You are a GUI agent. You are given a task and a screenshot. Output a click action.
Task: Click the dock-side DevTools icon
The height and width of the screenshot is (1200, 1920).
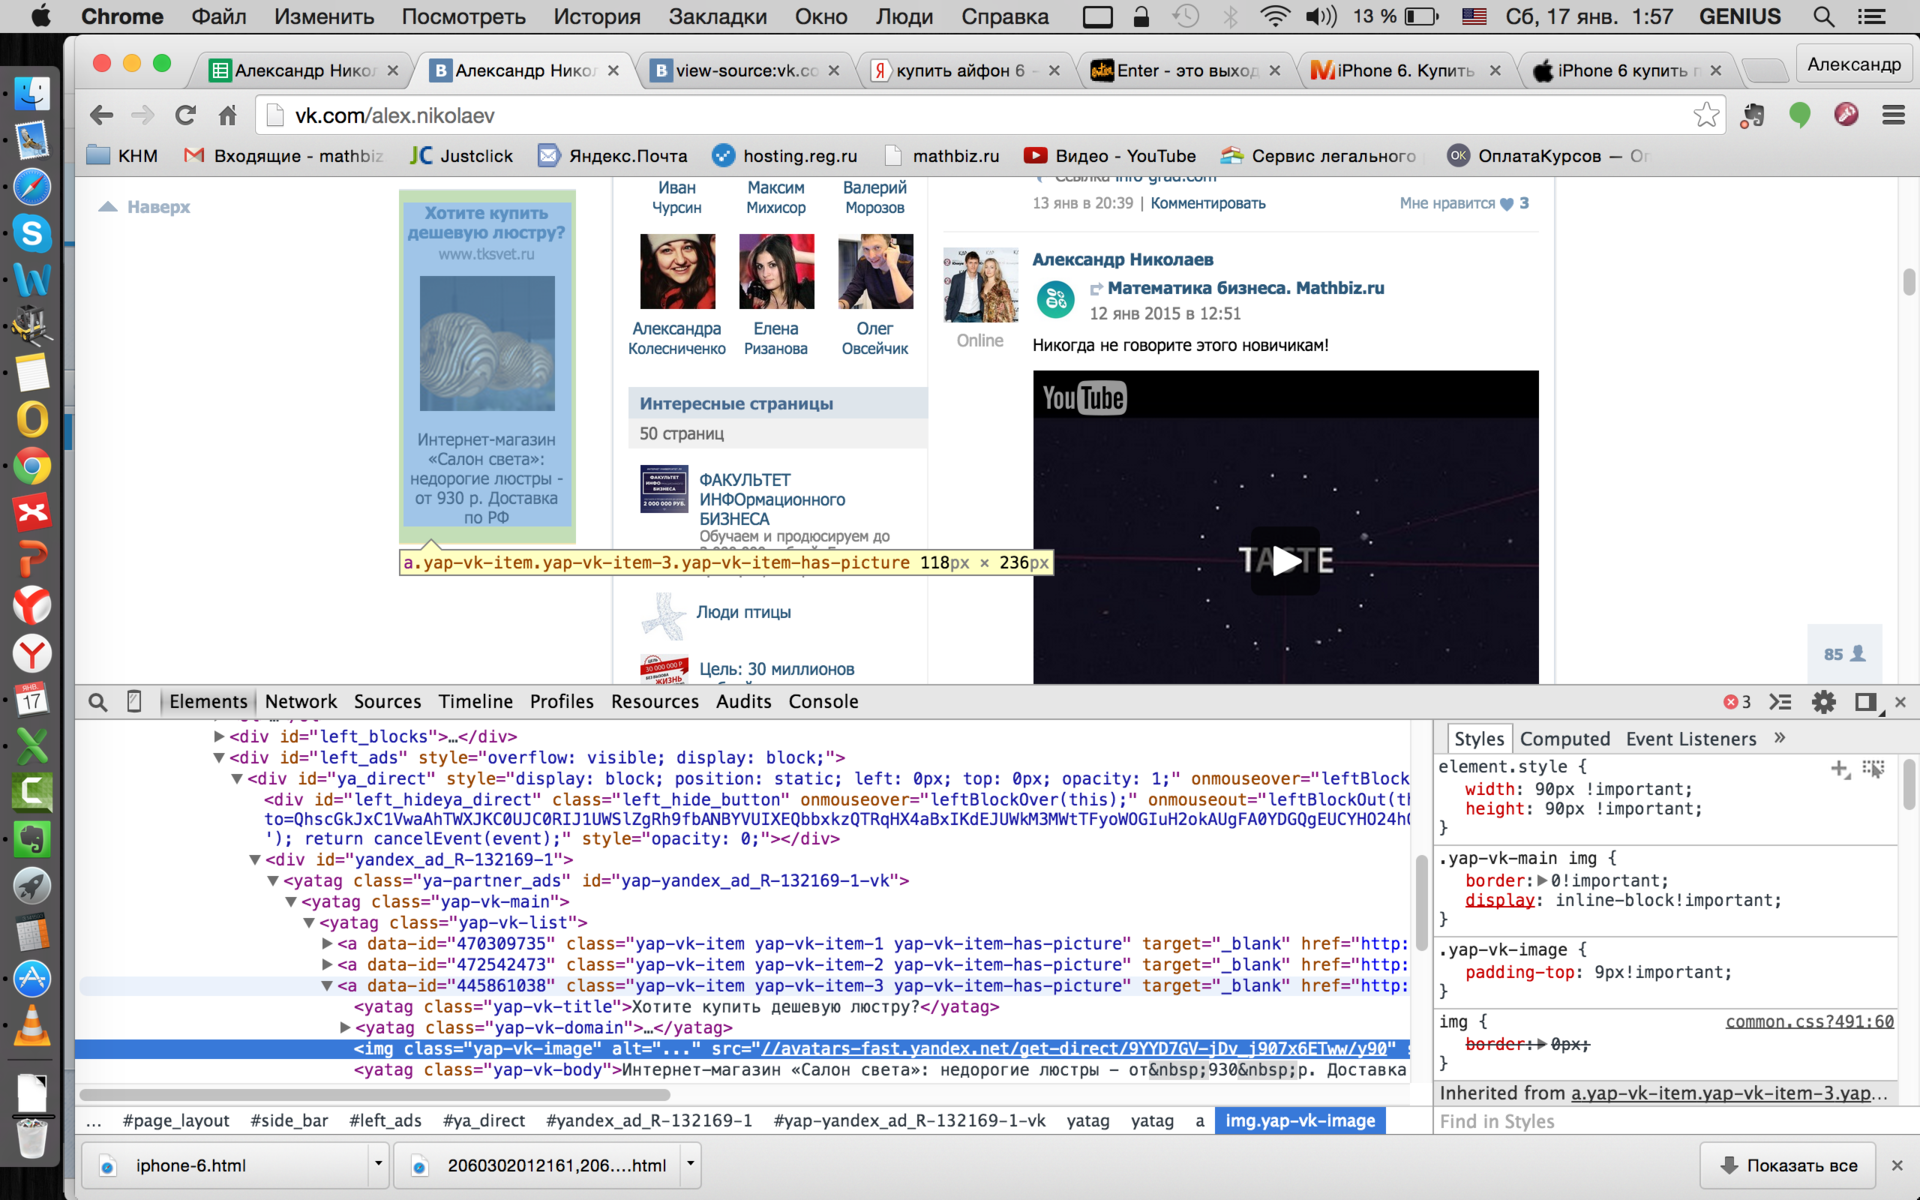coord(1865,702)
